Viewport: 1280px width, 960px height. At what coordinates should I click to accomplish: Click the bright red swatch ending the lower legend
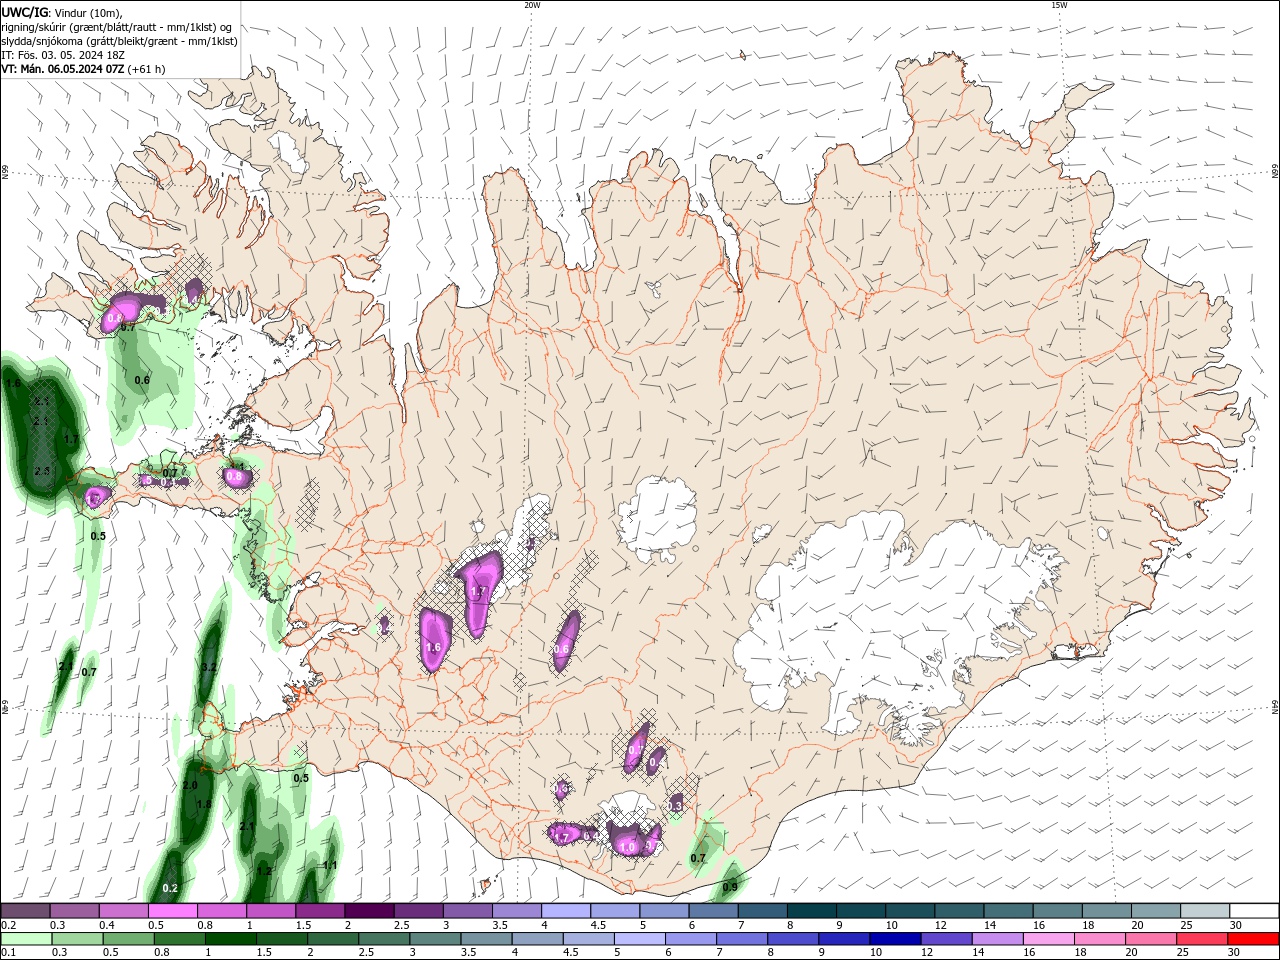(x=1253, y=939)
